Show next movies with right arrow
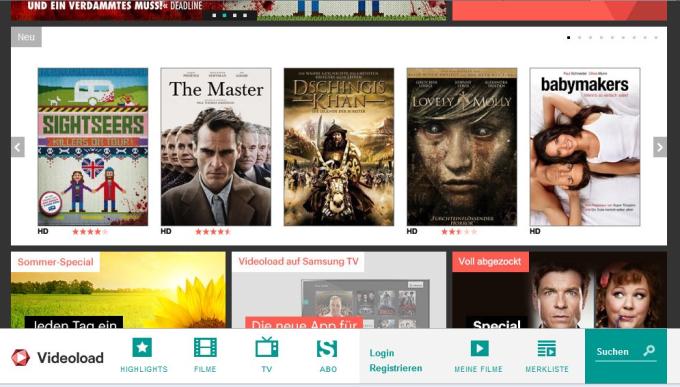Viewport: 680px width, 387px height. point(660,147)
